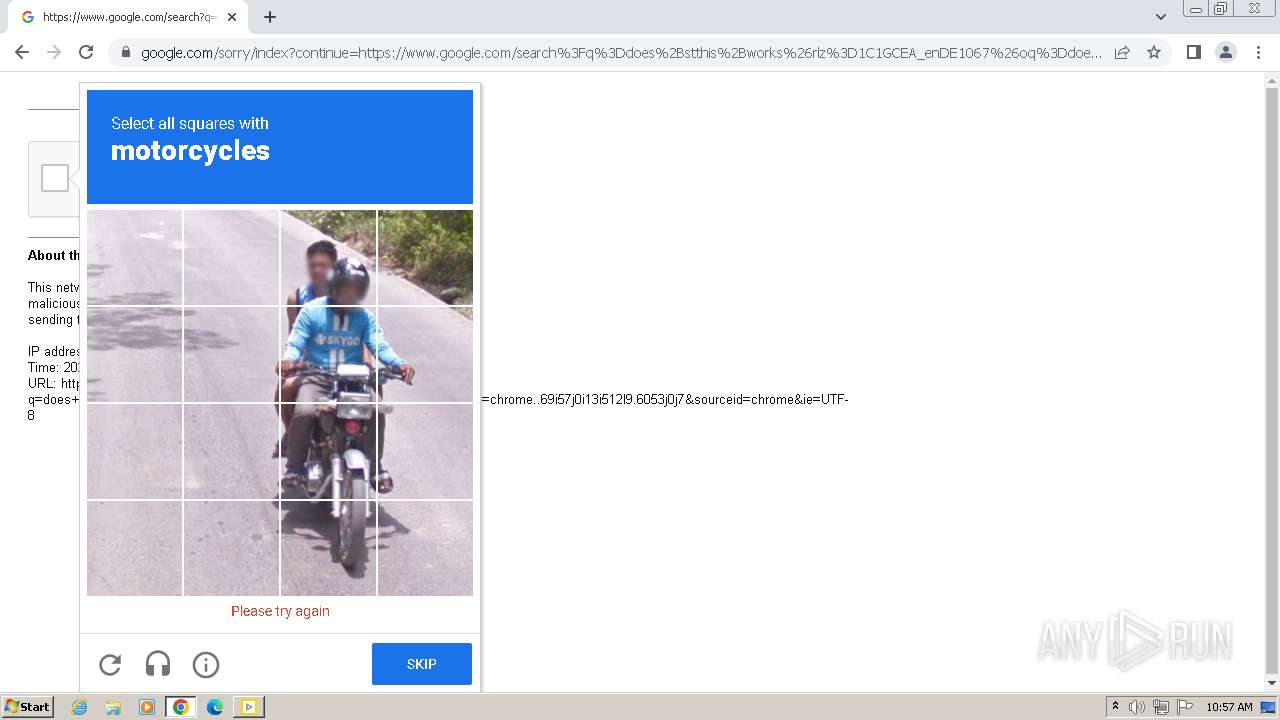The width and height of the screenshot is (1280, 720).
Task: View site information via the lock icon
Action: click(125, 53)
